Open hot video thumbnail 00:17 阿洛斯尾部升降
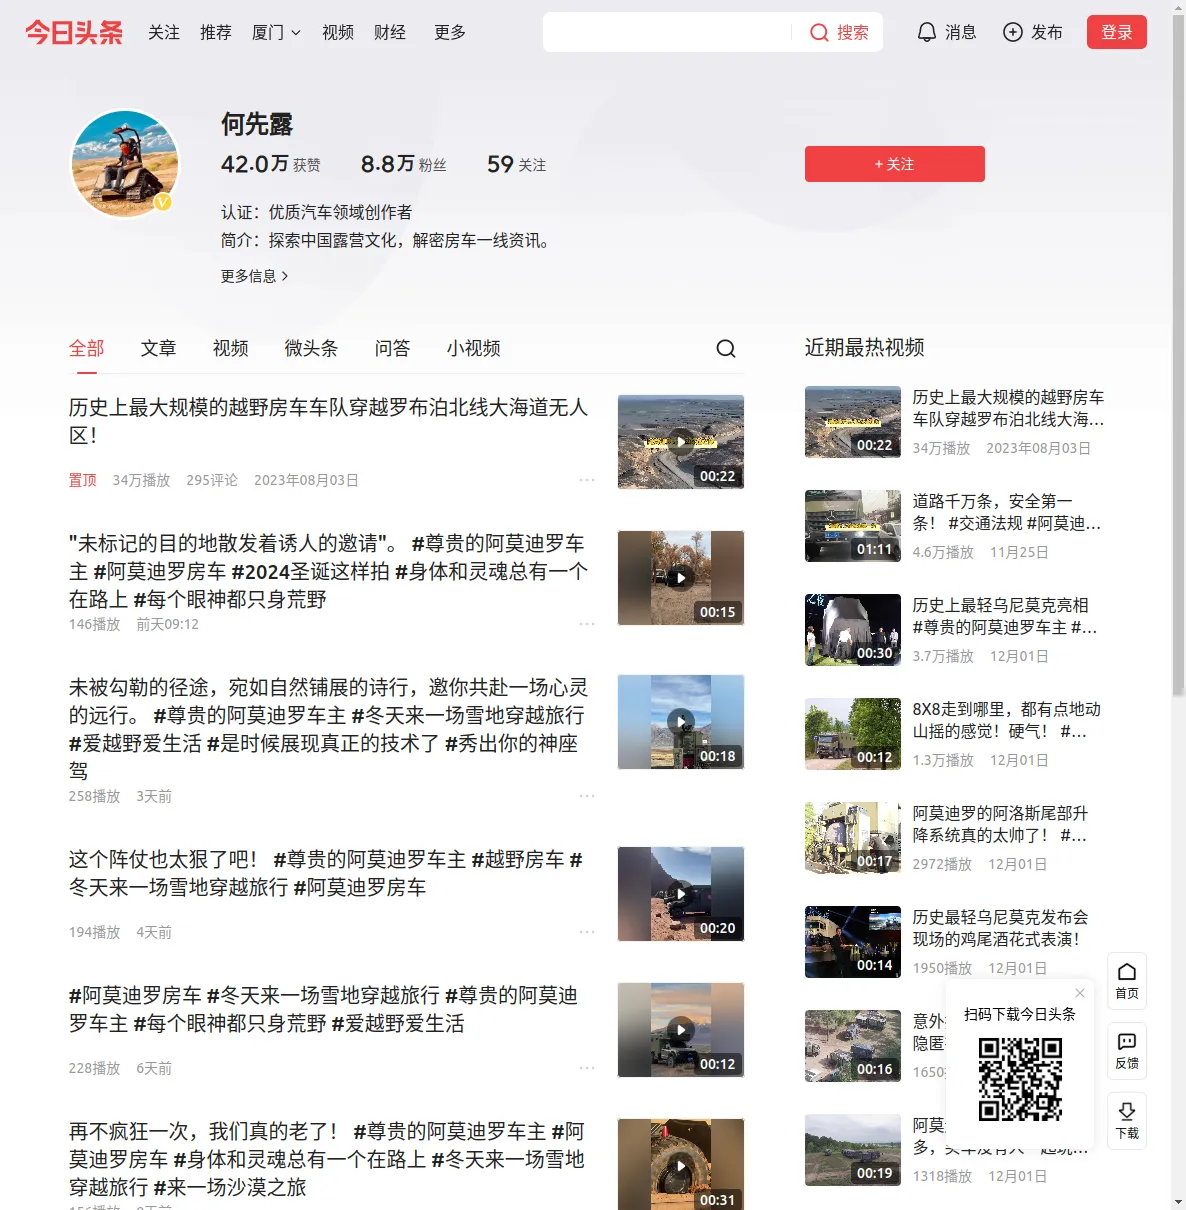1186x1210 pixels. pos(853,838)
